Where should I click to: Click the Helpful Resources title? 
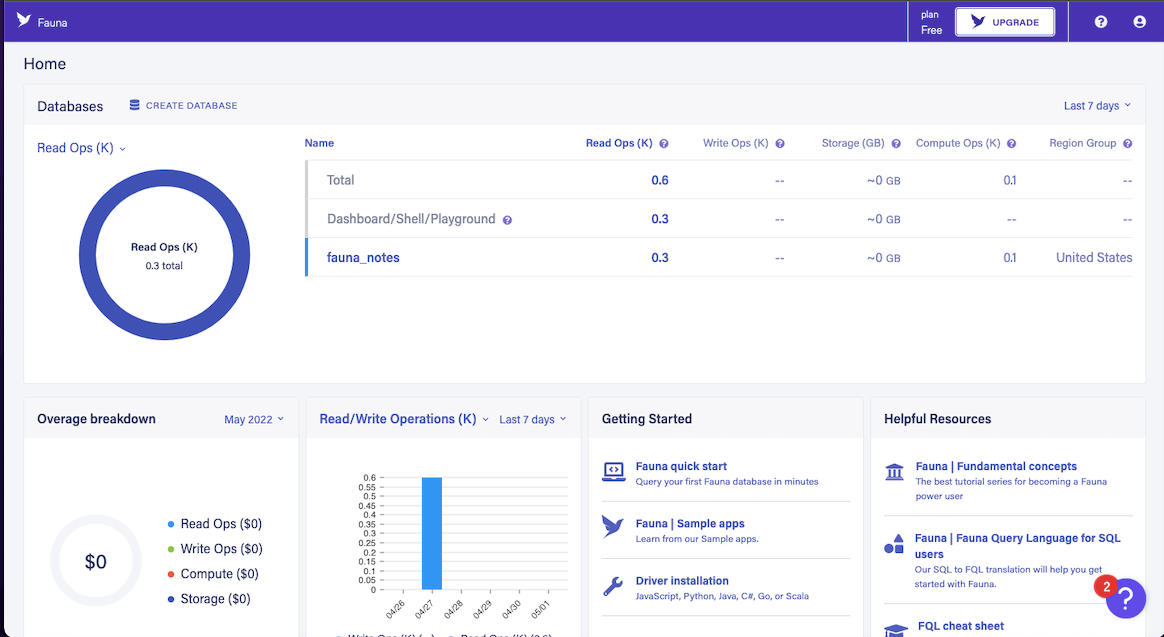938,419
